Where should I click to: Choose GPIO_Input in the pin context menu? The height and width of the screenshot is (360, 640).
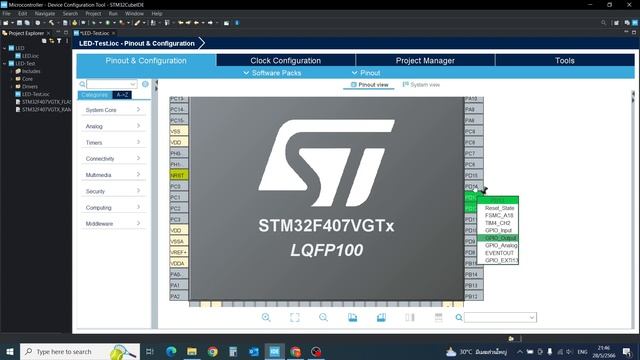(498, 230)
